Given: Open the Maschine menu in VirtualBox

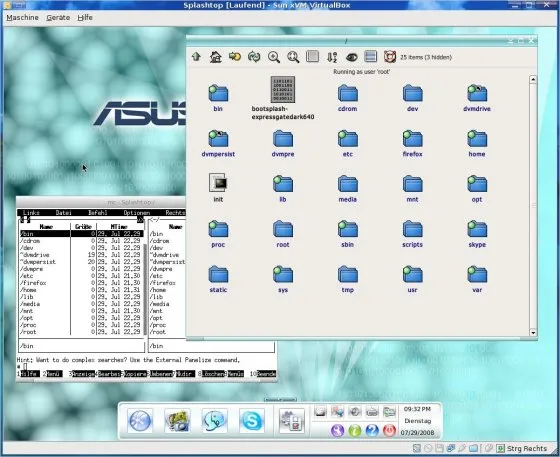Looking at the screenshot, I should [22, 17].
